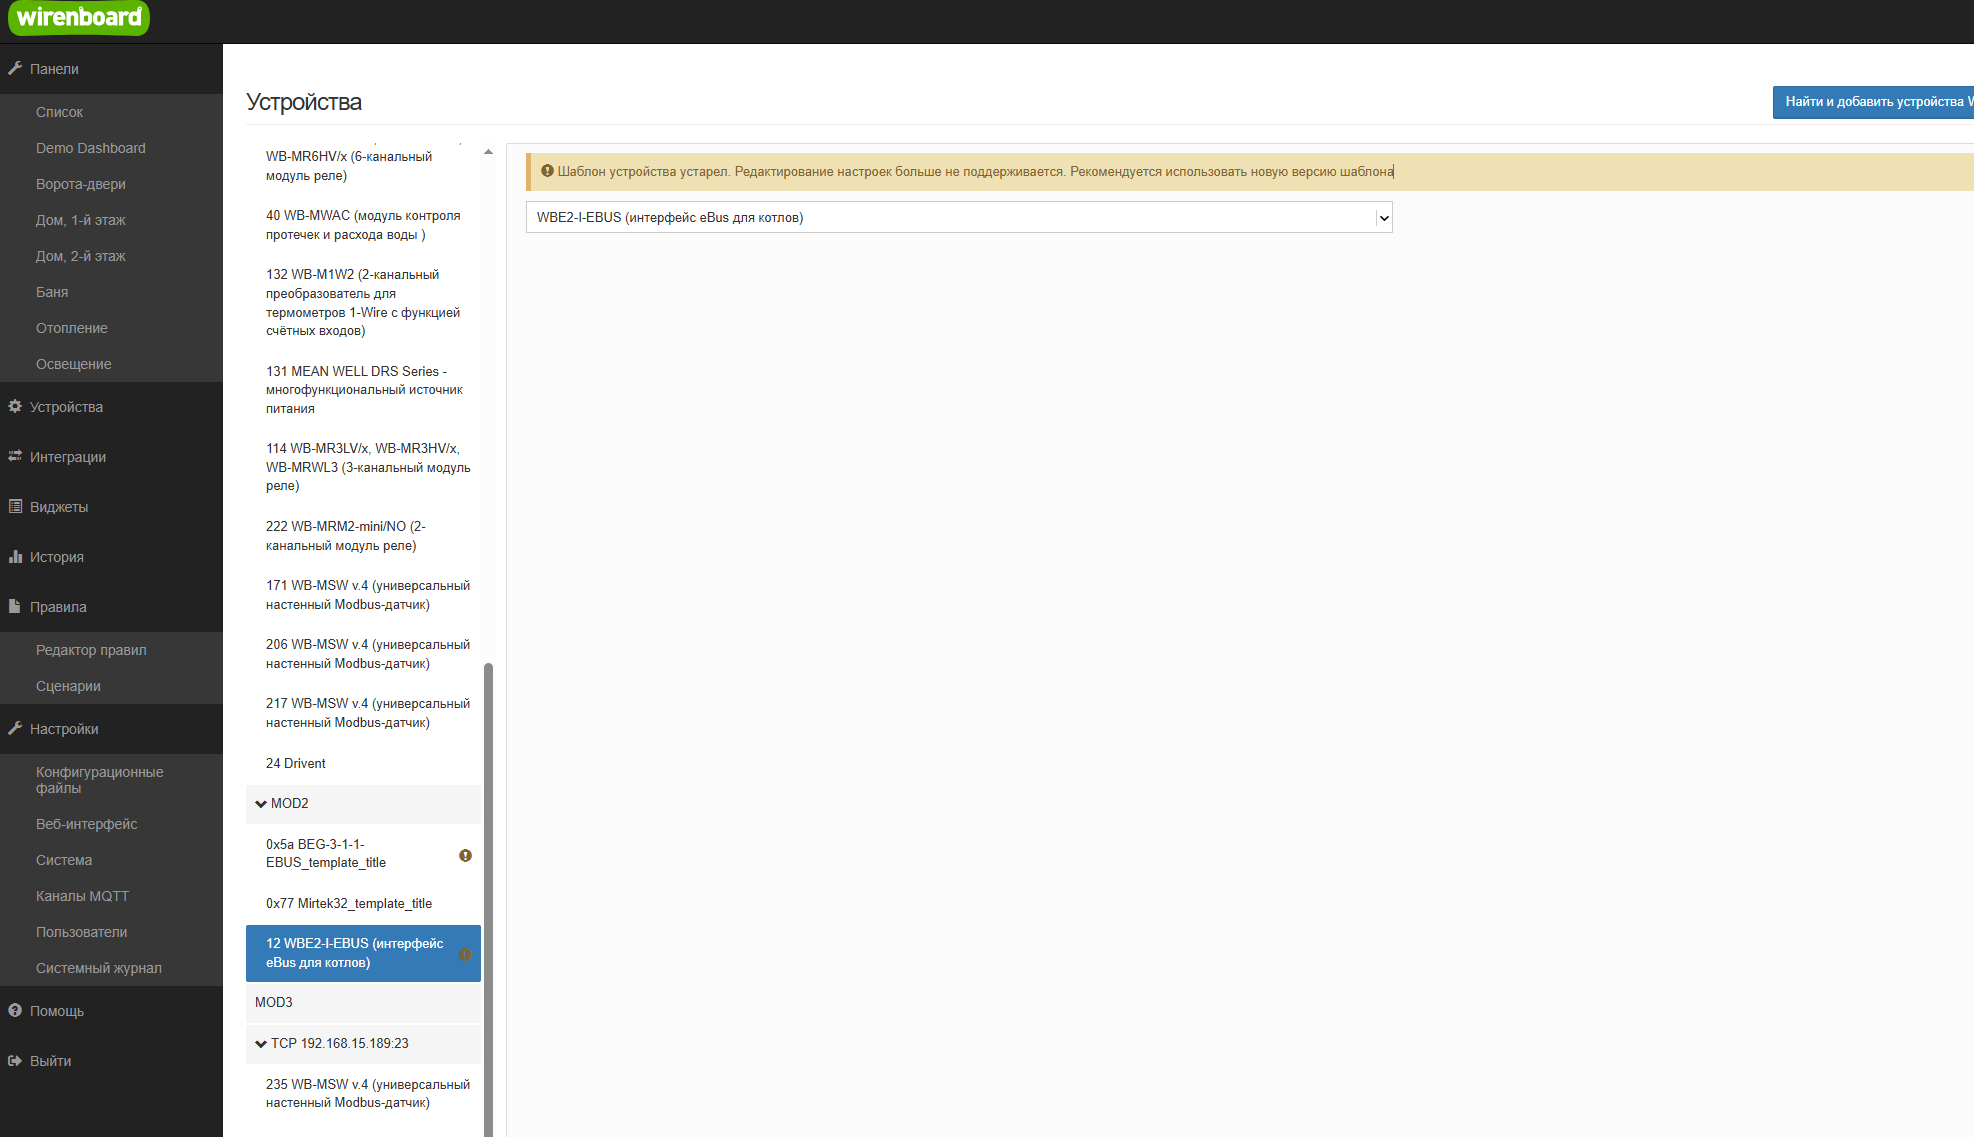Click the Помощь question mark icon
1974x1137 pixels.
pyautogui.click(x=15, y=1011)
